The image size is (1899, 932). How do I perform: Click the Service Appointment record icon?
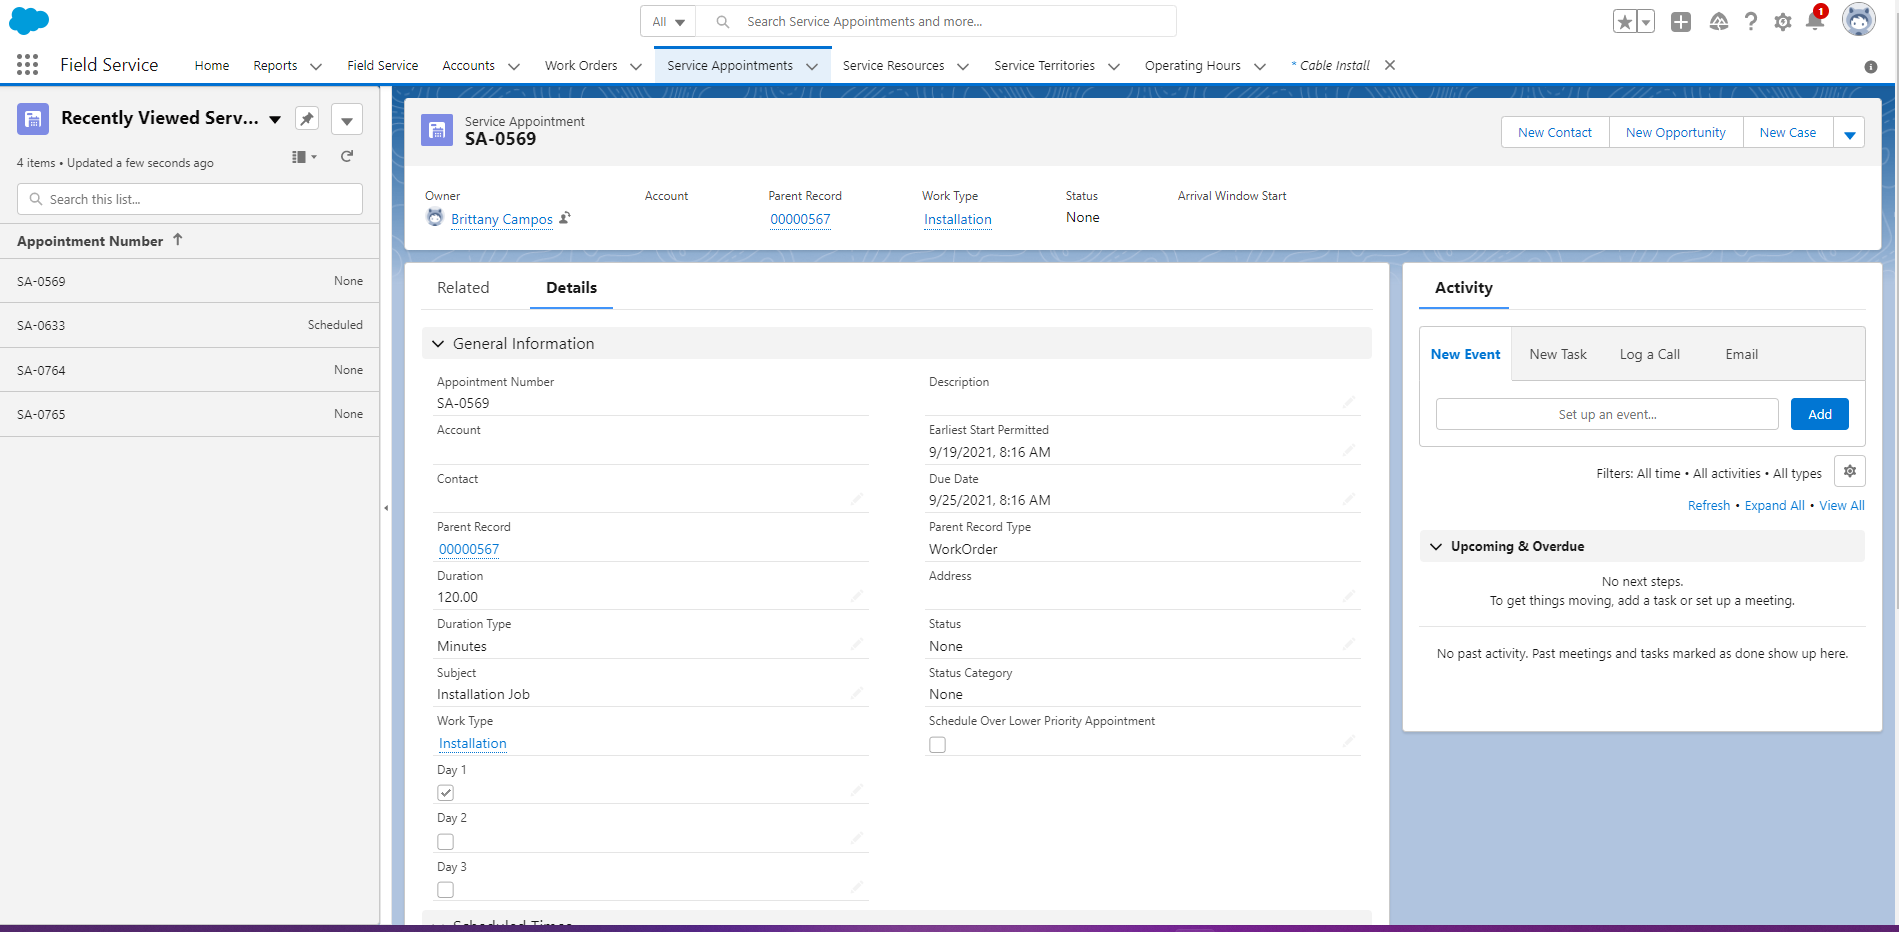coord(437,130)
